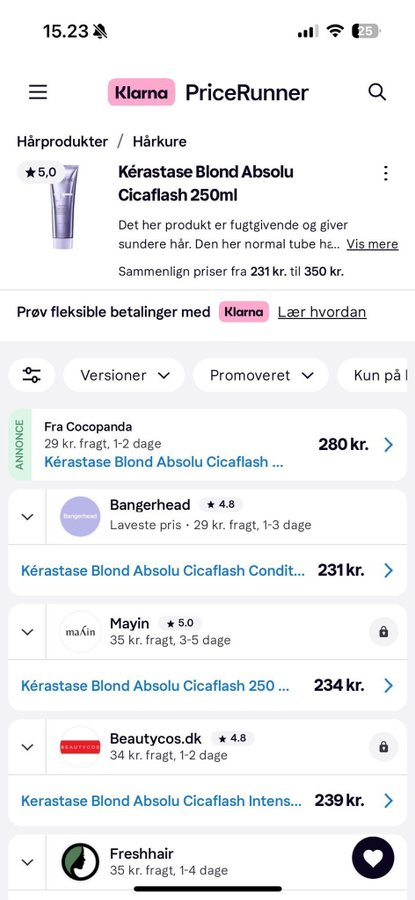The height and width of the screenshot is (900, 415).
Task: Tap the lock icon next to Mayin
Action: [x=383, y=632]
